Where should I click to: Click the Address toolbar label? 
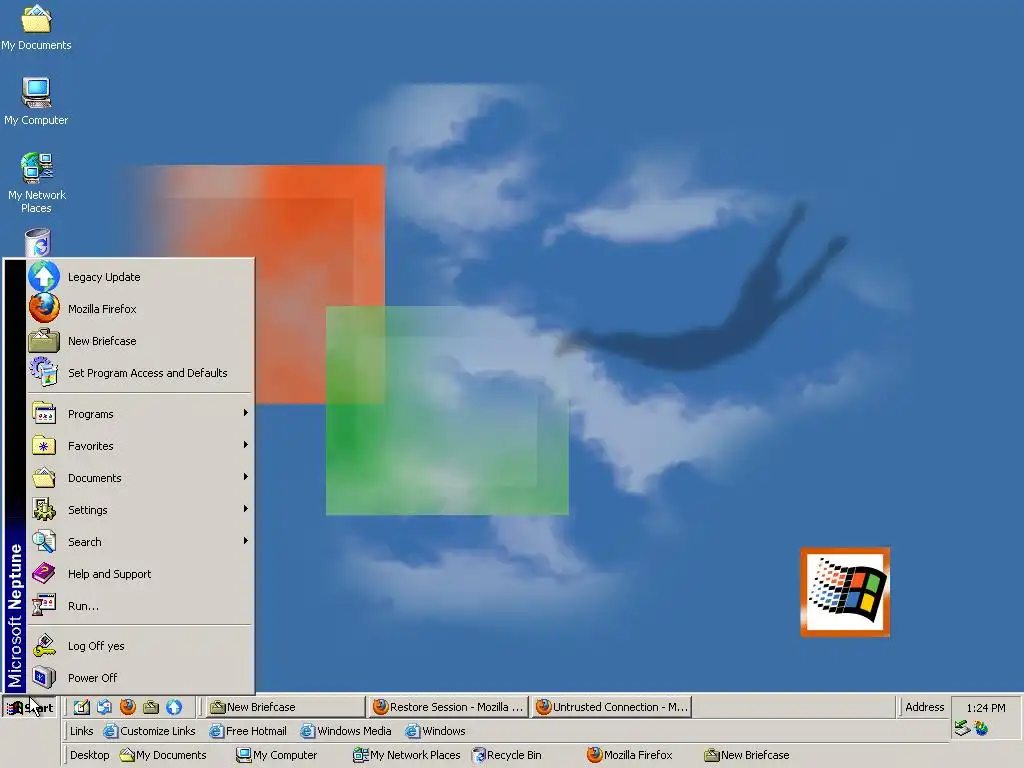[x=924, y=707]
